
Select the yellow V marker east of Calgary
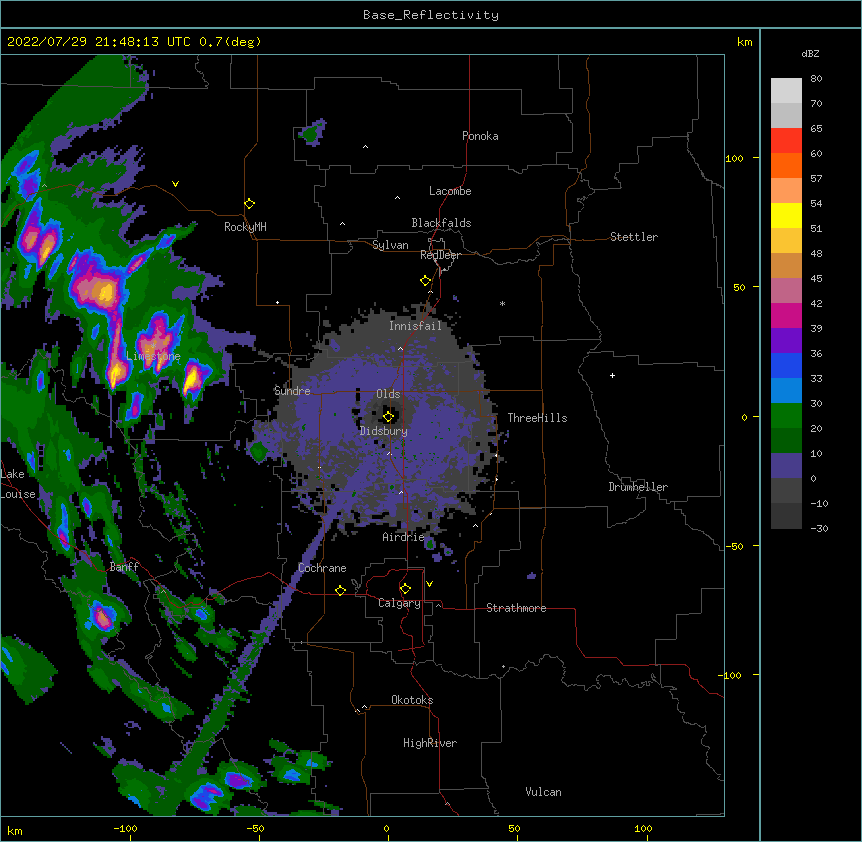coord(429,584)
